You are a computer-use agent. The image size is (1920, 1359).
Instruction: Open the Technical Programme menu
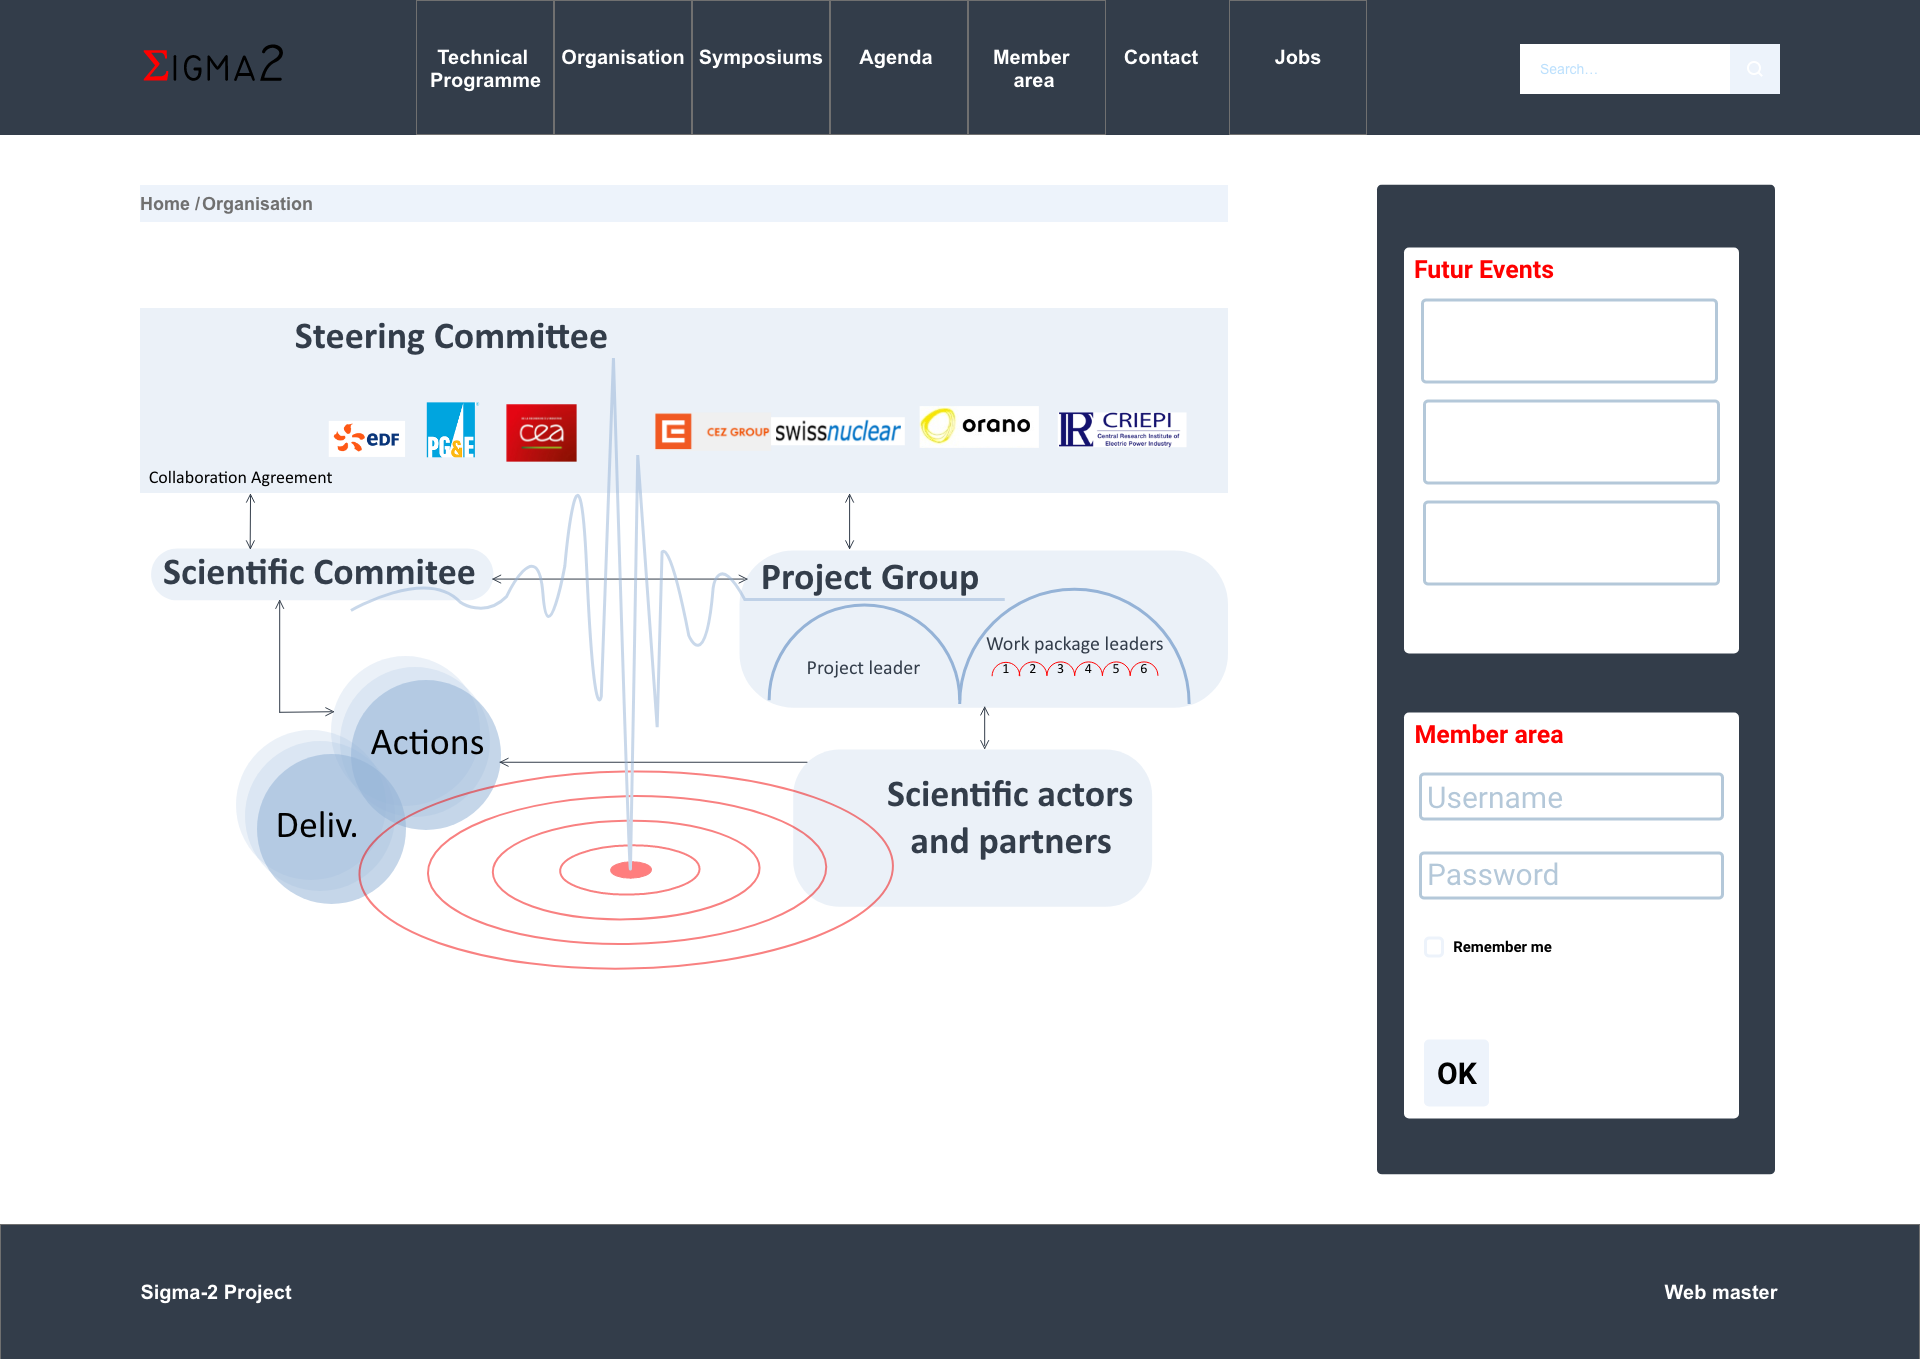point(485,68)
